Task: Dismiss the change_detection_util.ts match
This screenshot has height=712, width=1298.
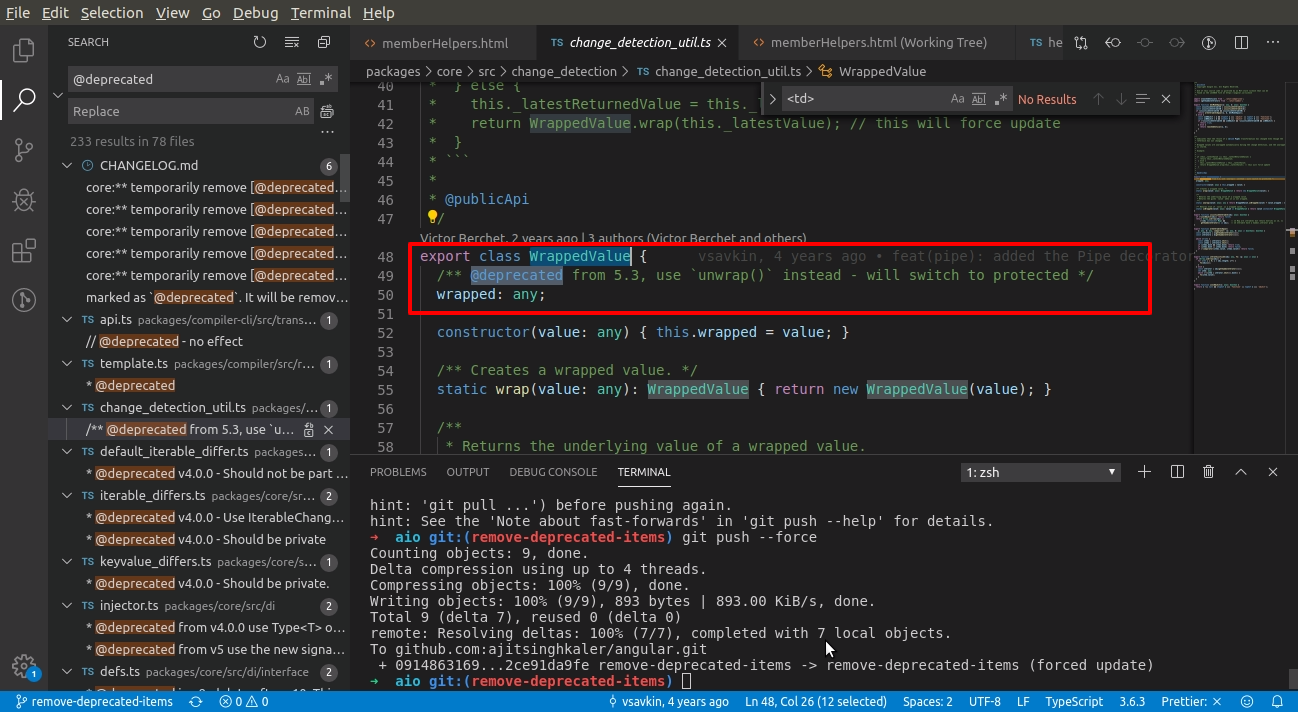Action: point(328,429)
